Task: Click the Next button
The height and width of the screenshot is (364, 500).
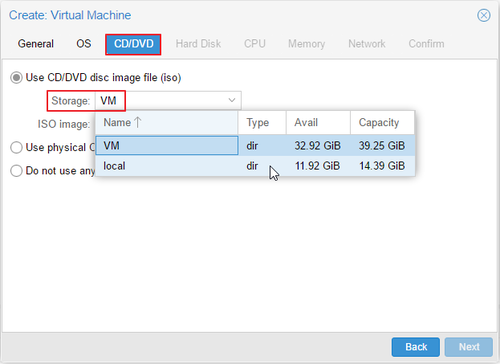Action: pos(469,347)
